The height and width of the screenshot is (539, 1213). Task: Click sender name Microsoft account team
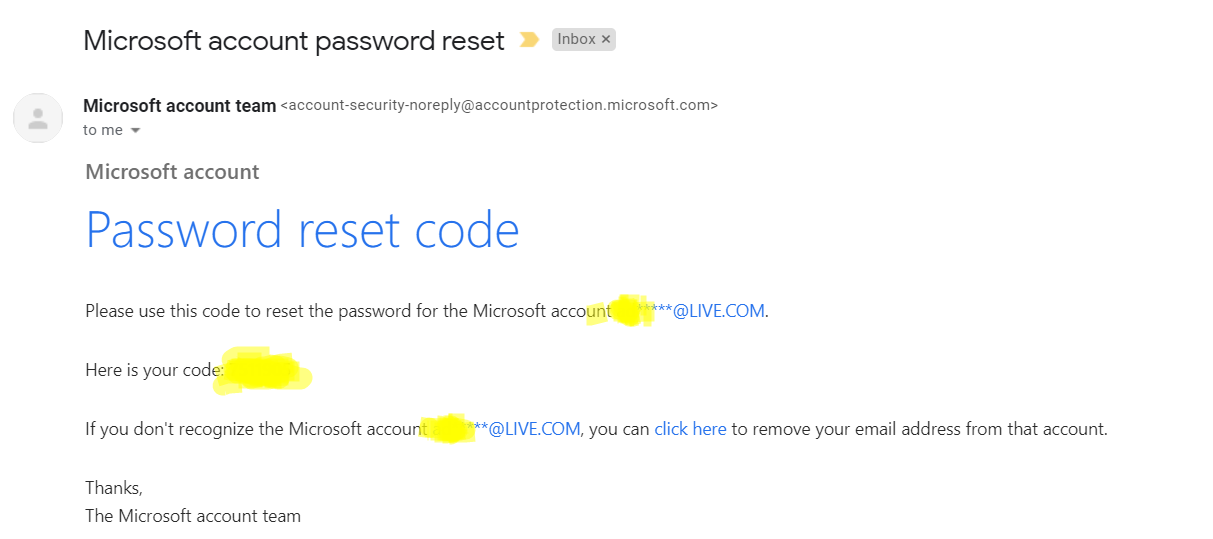point(179,106)
